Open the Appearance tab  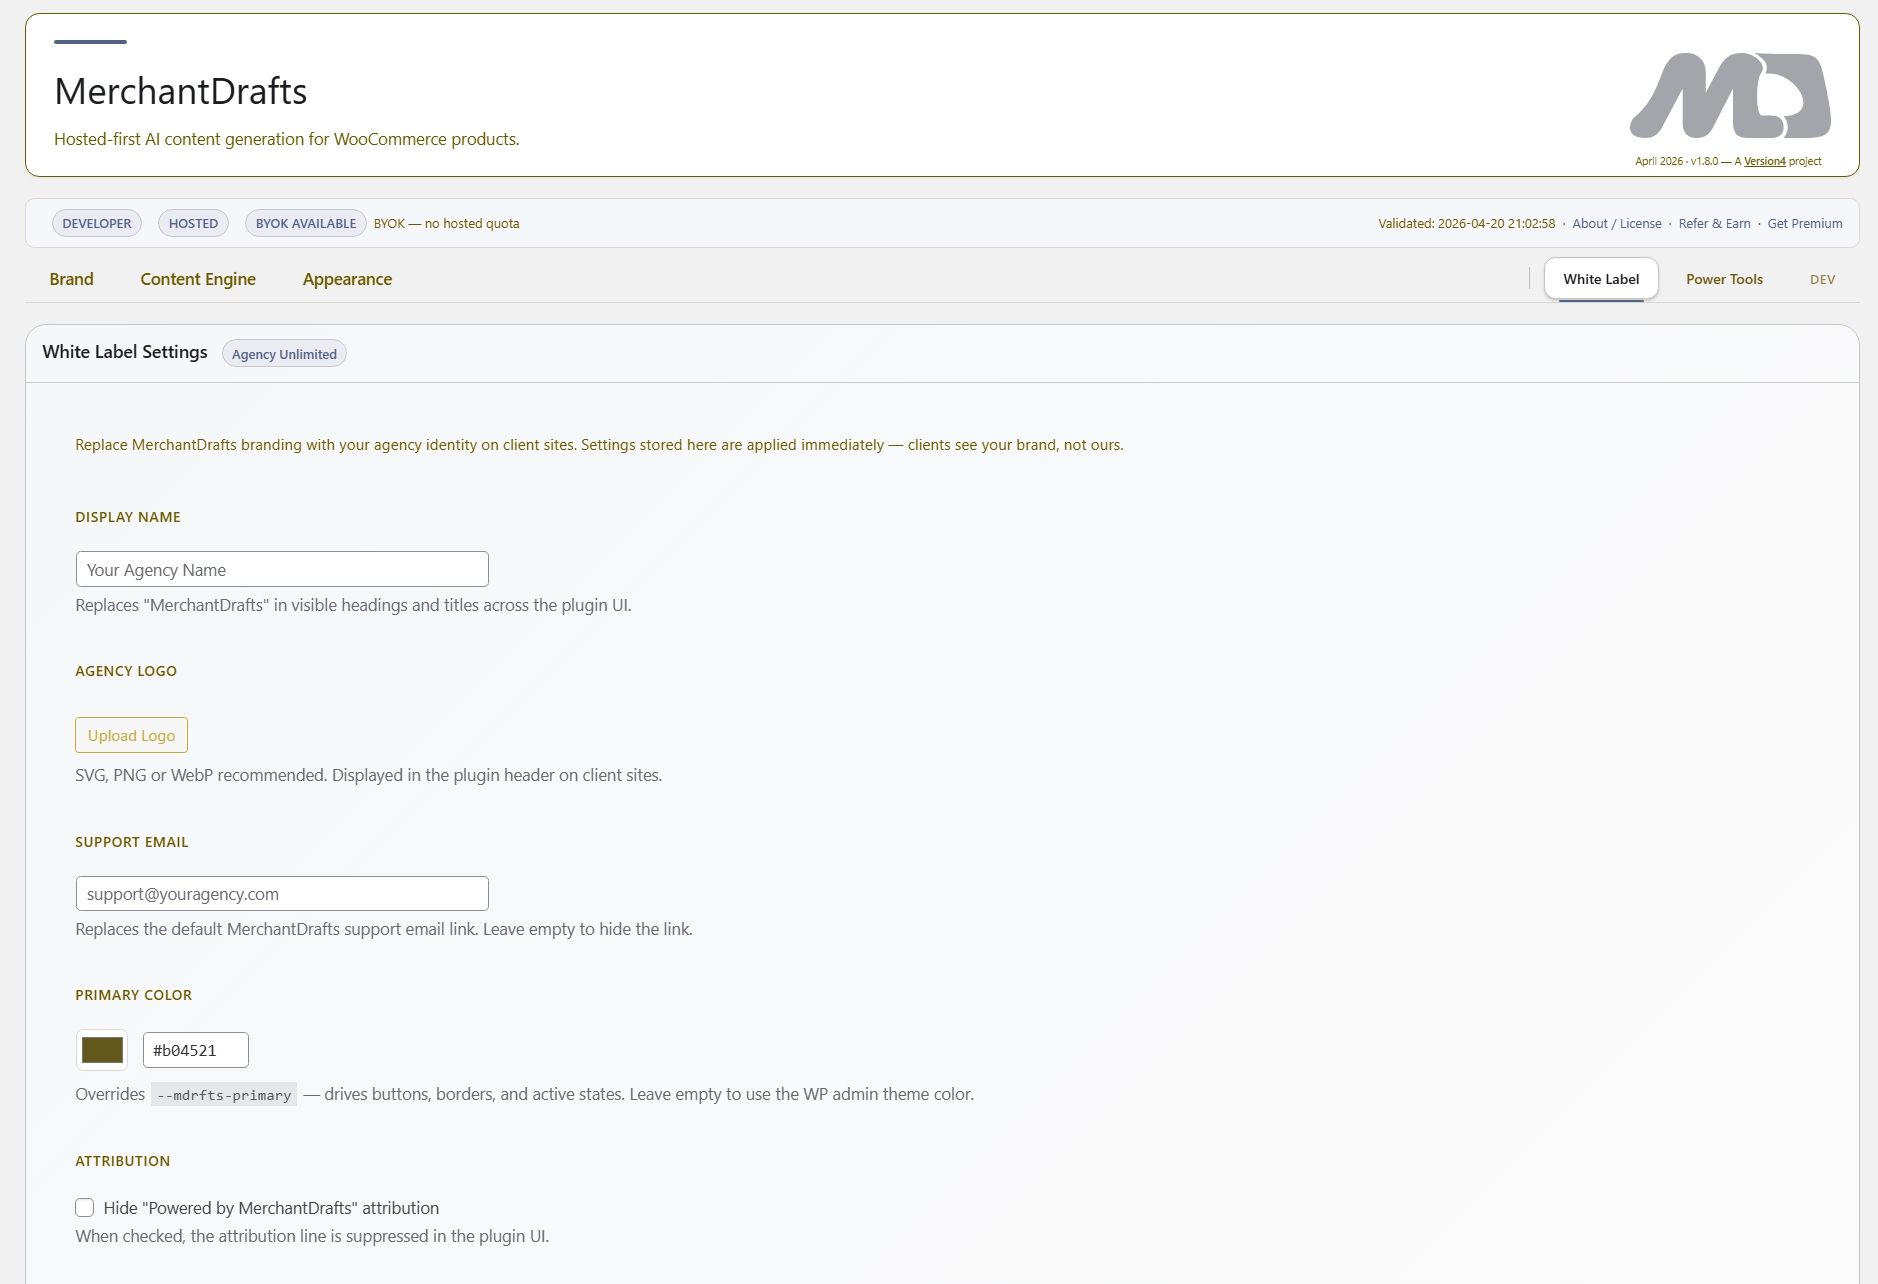click(x=347, y=279)
